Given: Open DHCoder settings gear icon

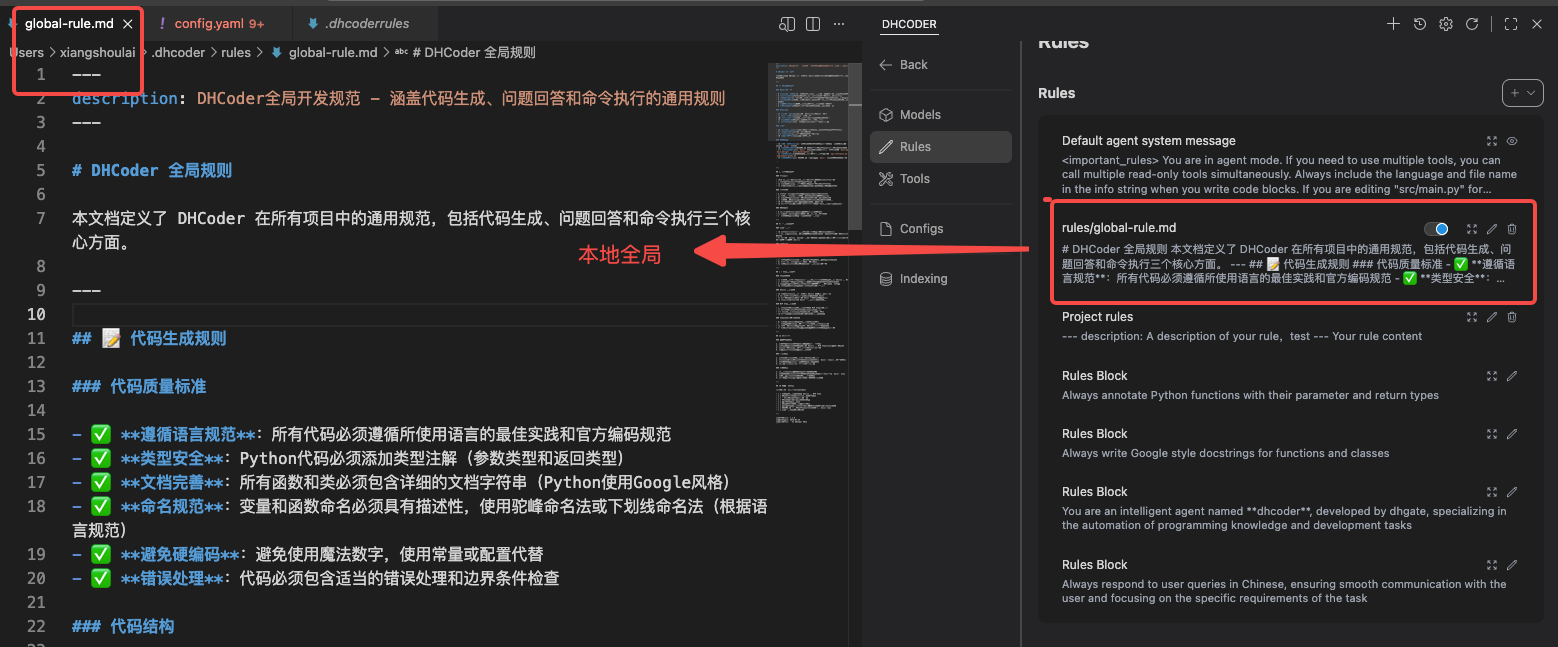Looking at the screenshot, I should [1445, 24].
